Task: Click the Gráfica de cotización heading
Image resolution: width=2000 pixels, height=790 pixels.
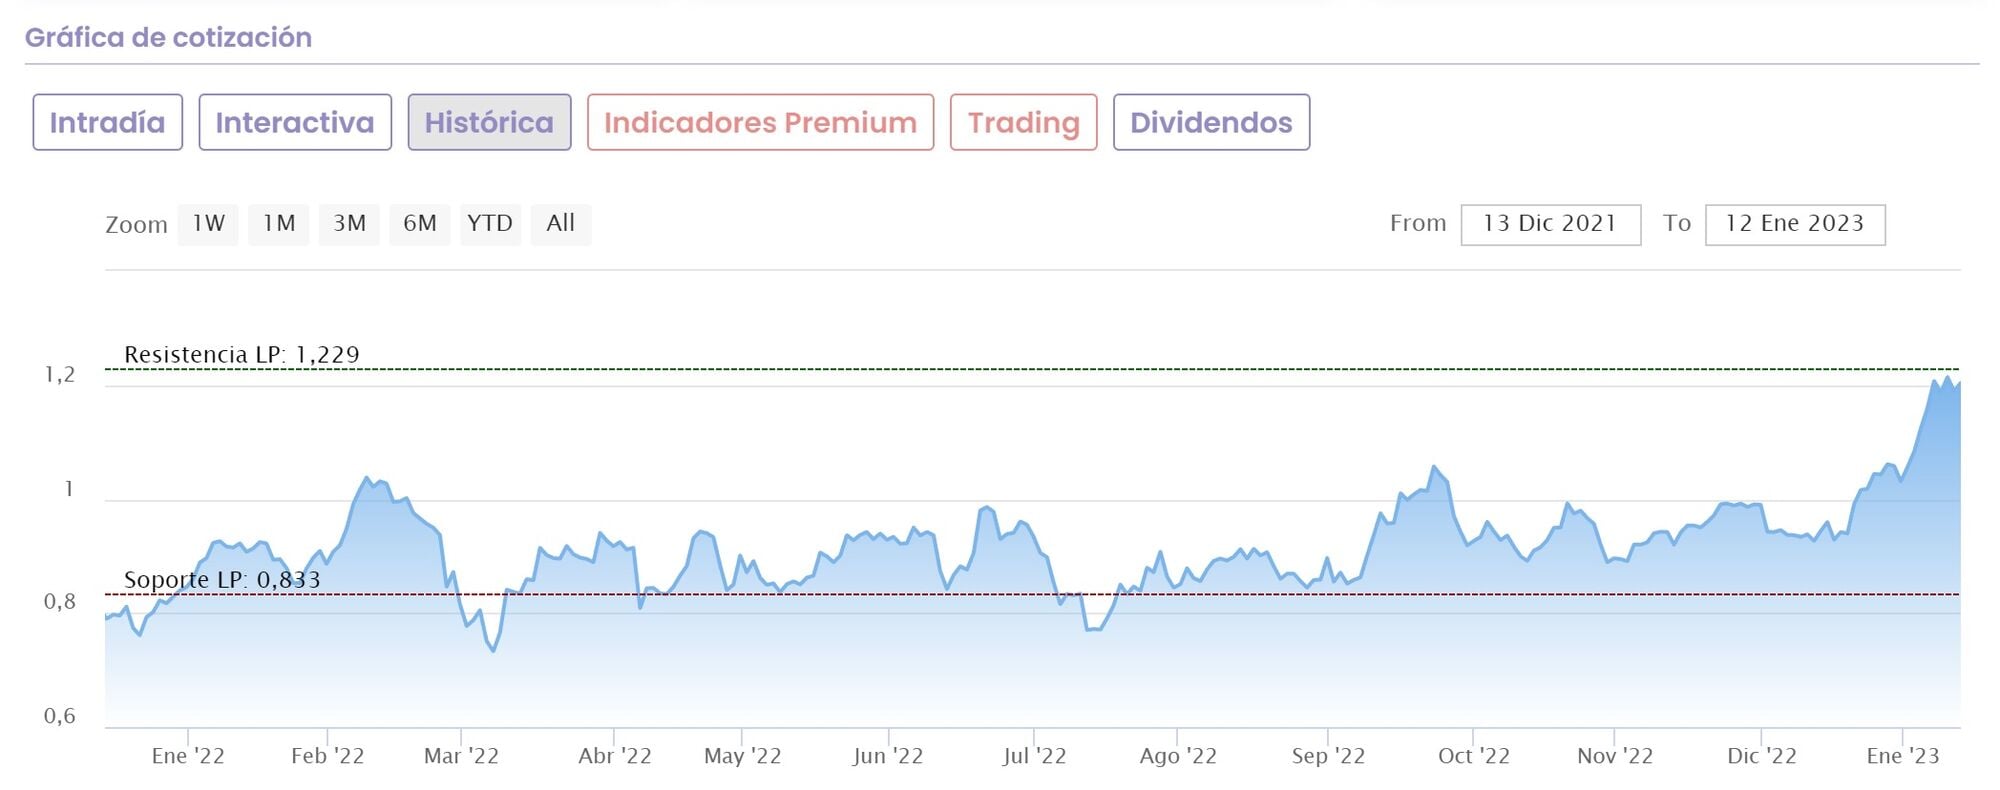Action: [x=168, y=37]
